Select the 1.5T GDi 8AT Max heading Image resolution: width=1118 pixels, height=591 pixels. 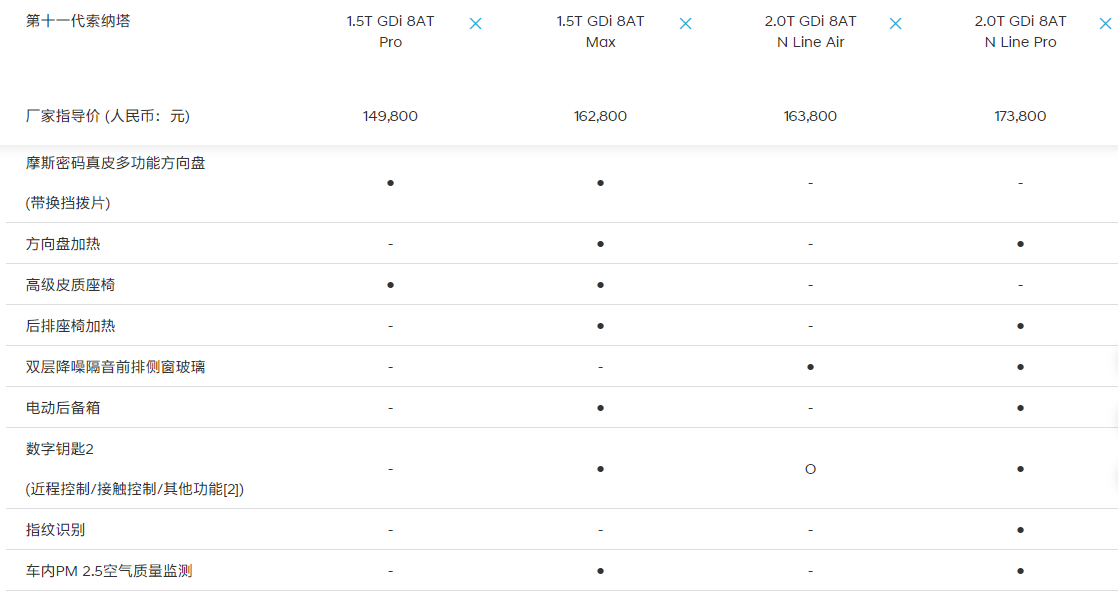[x=600, y=31]
